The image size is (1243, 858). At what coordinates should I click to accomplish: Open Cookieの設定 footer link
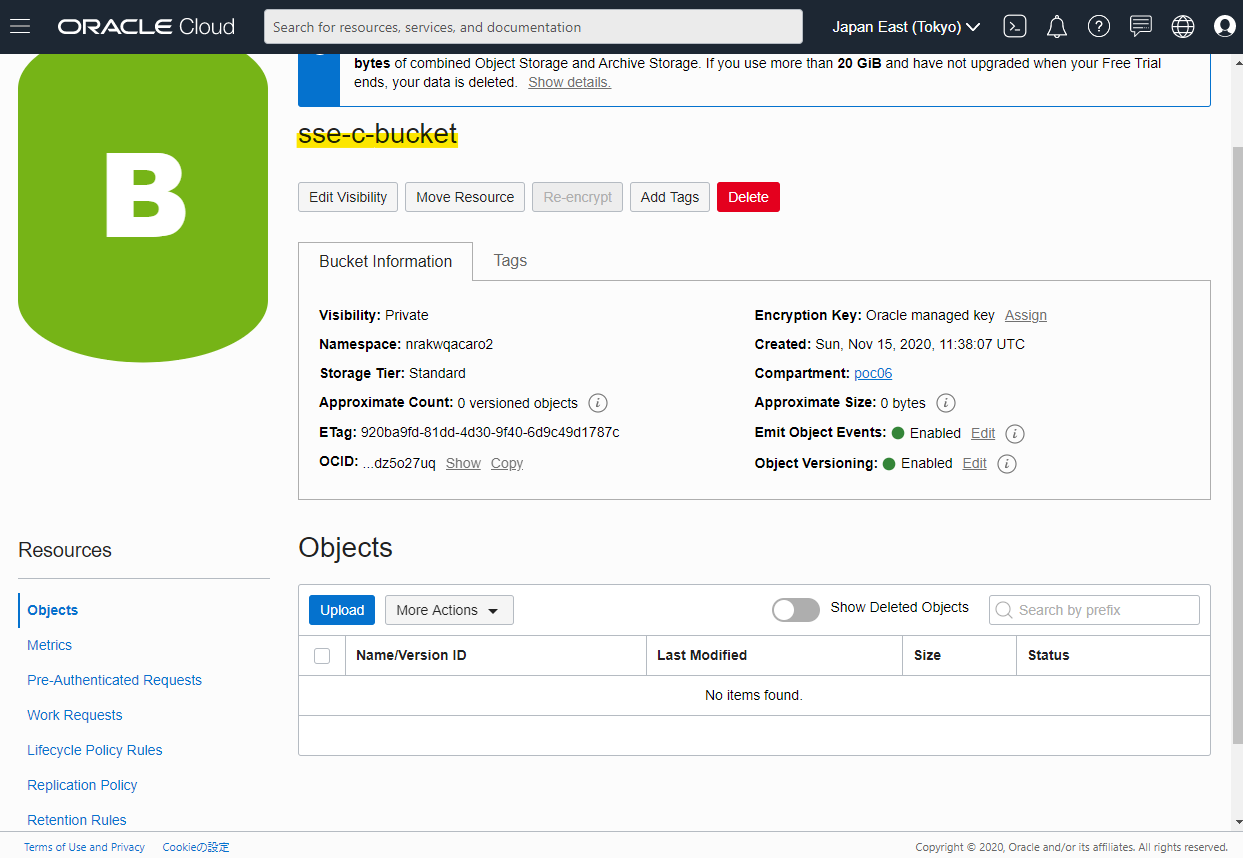click(196, 847)
